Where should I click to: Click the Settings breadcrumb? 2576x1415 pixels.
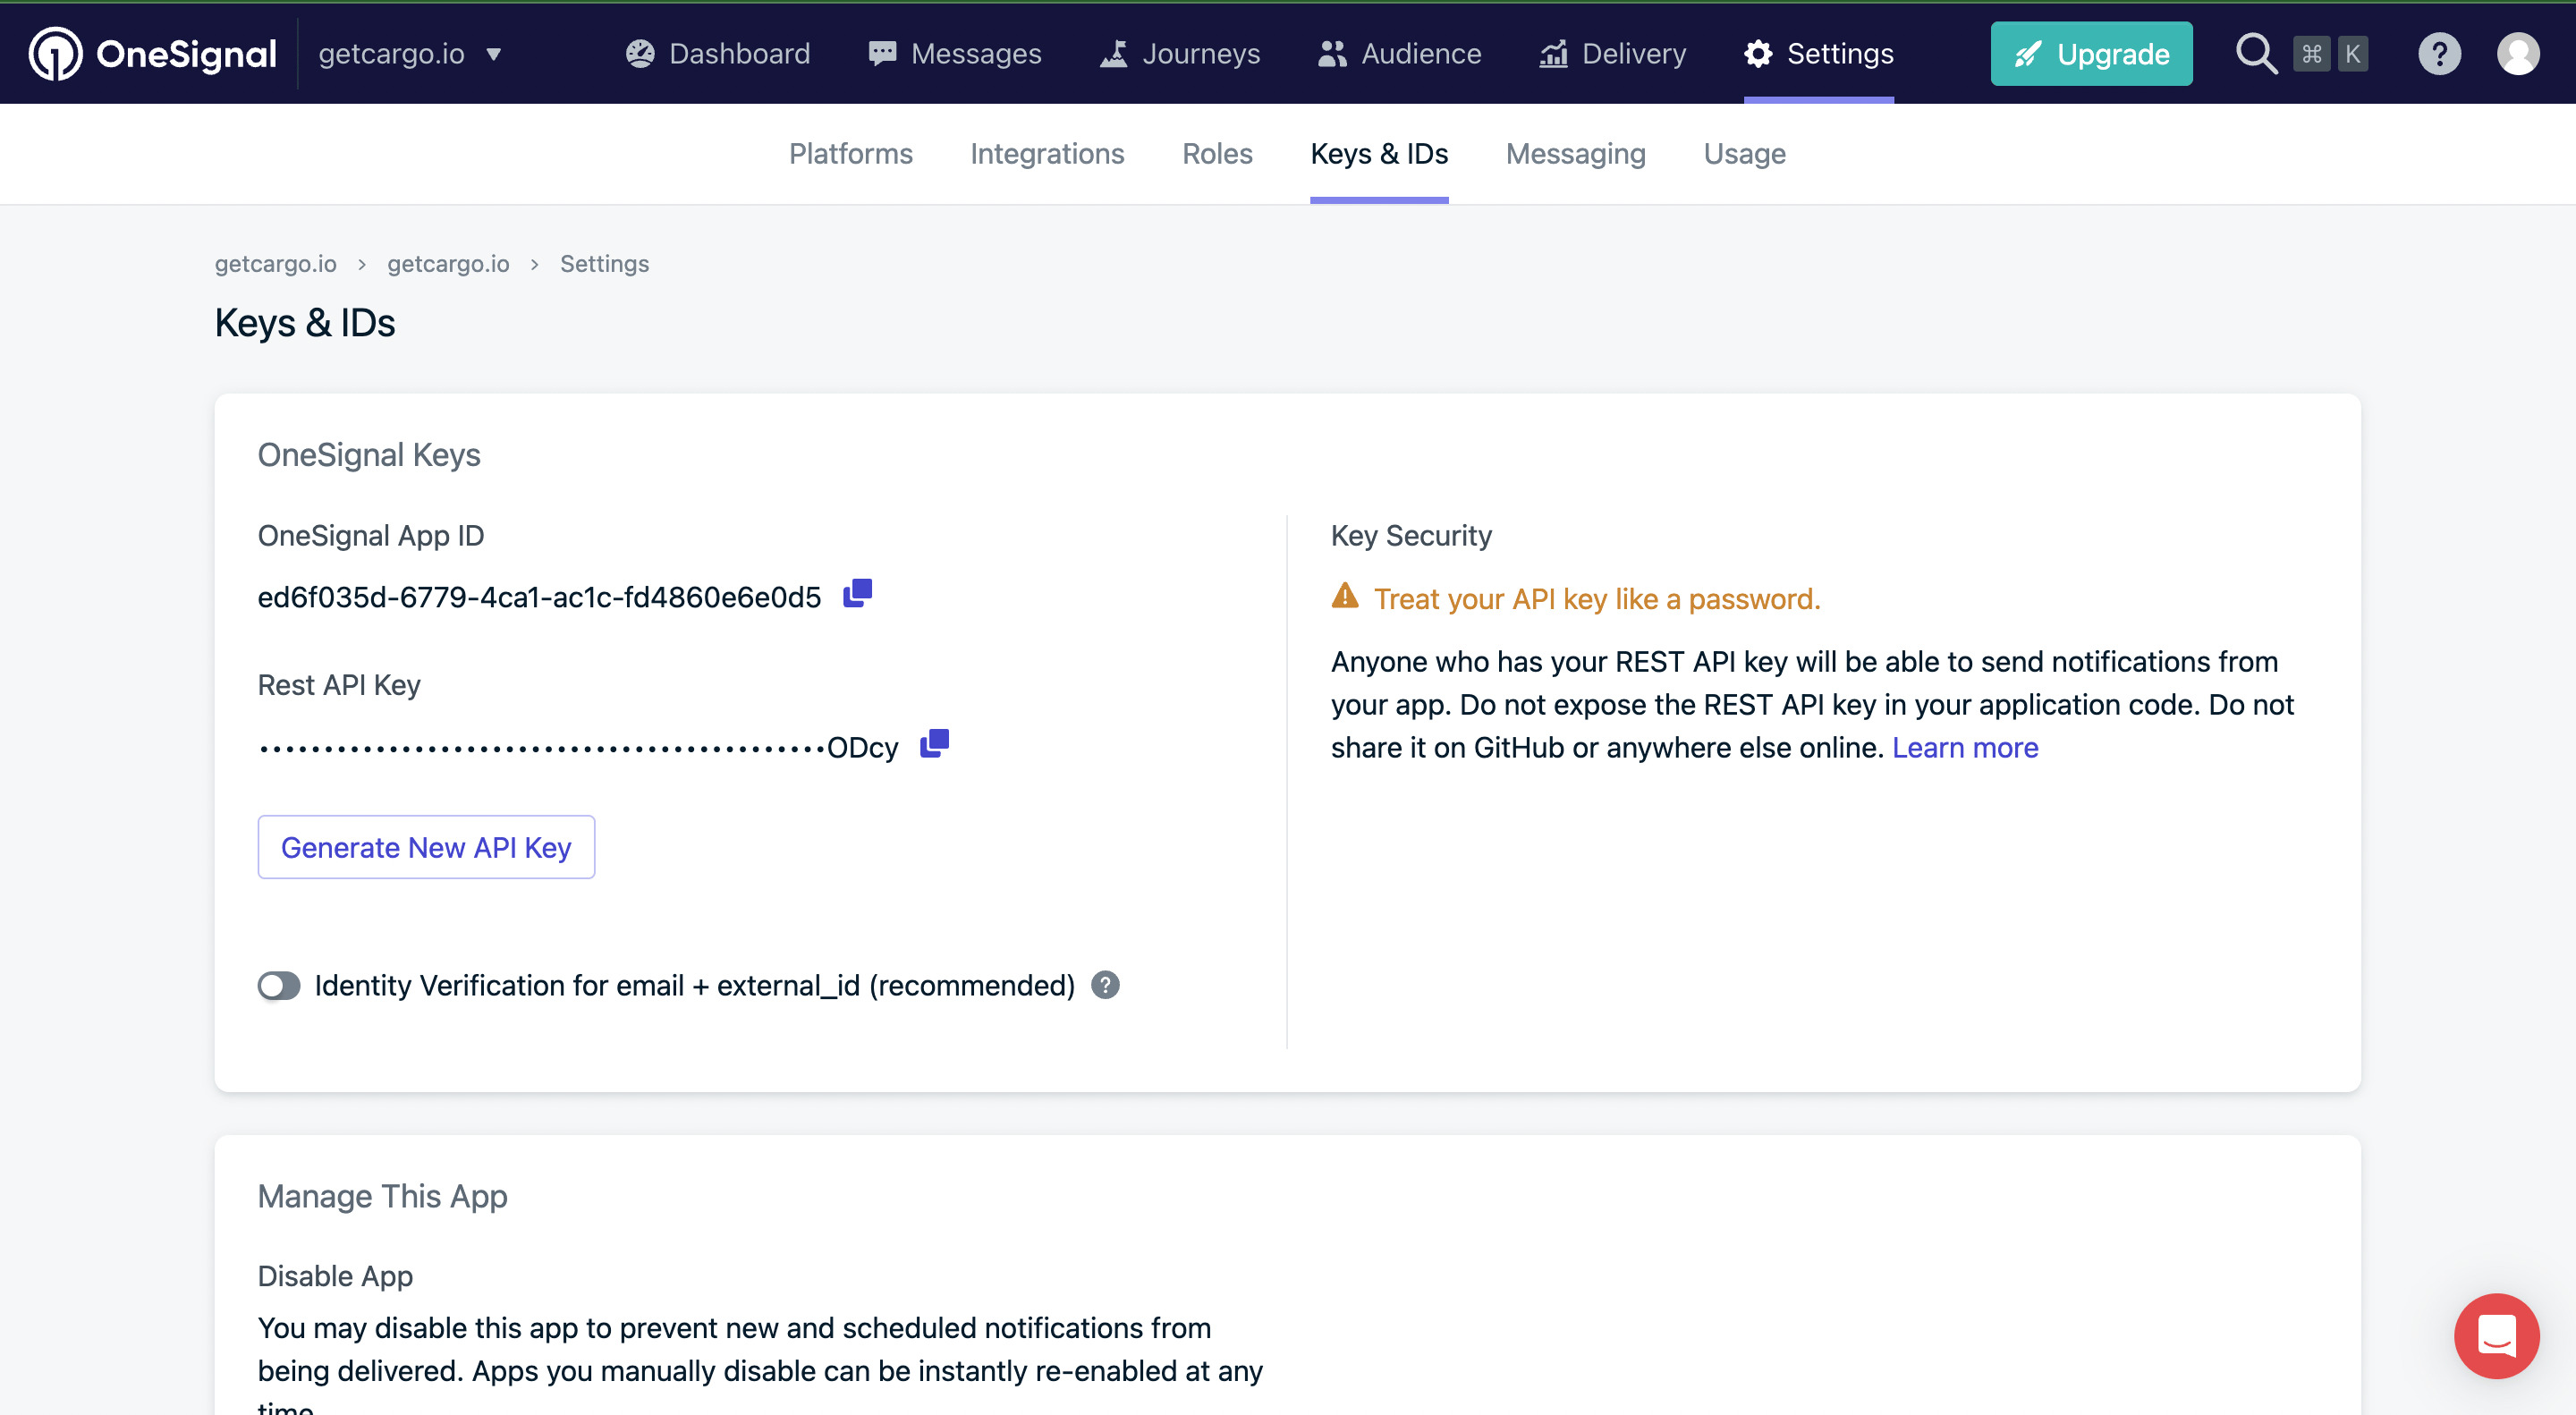pyautogui.click(x=604, y=263)
